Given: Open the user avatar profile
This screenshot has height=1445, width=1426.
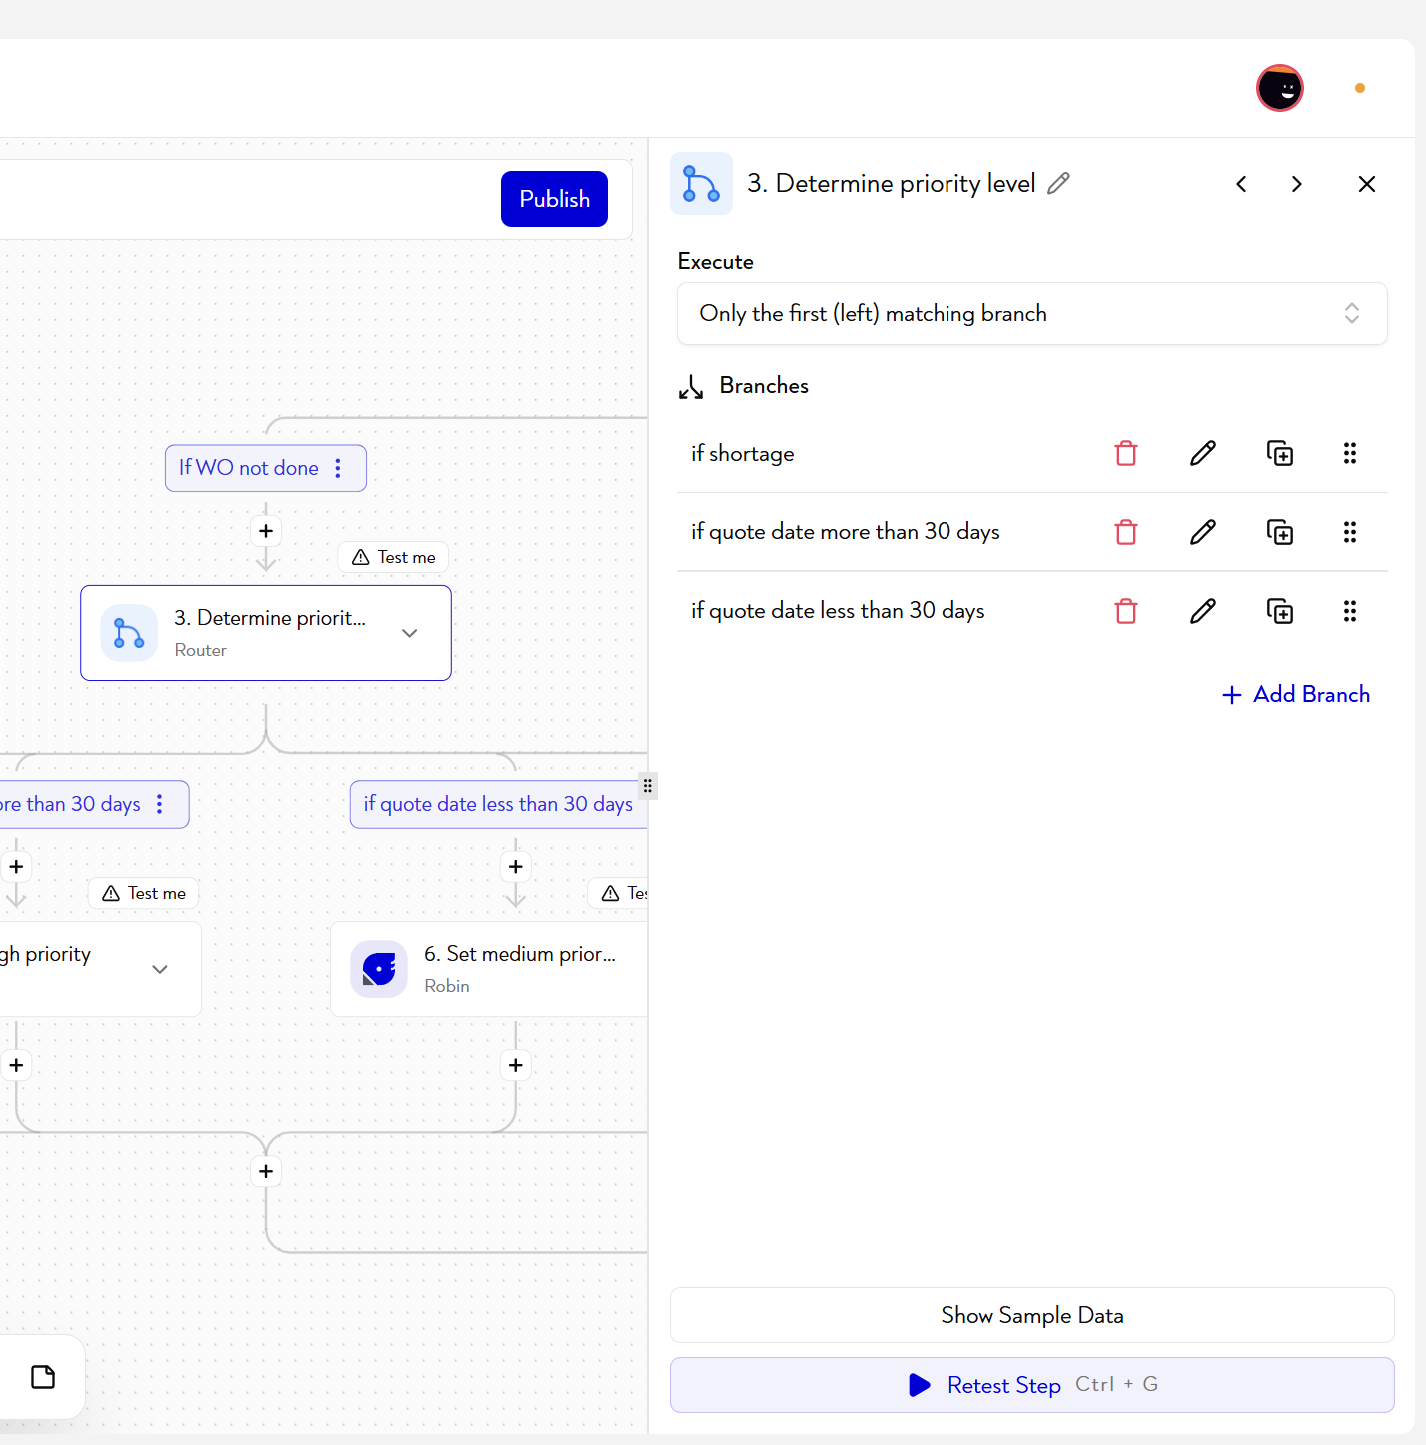Looking at the screenshot, I should pyautogui.click(x=1280, y=88).
